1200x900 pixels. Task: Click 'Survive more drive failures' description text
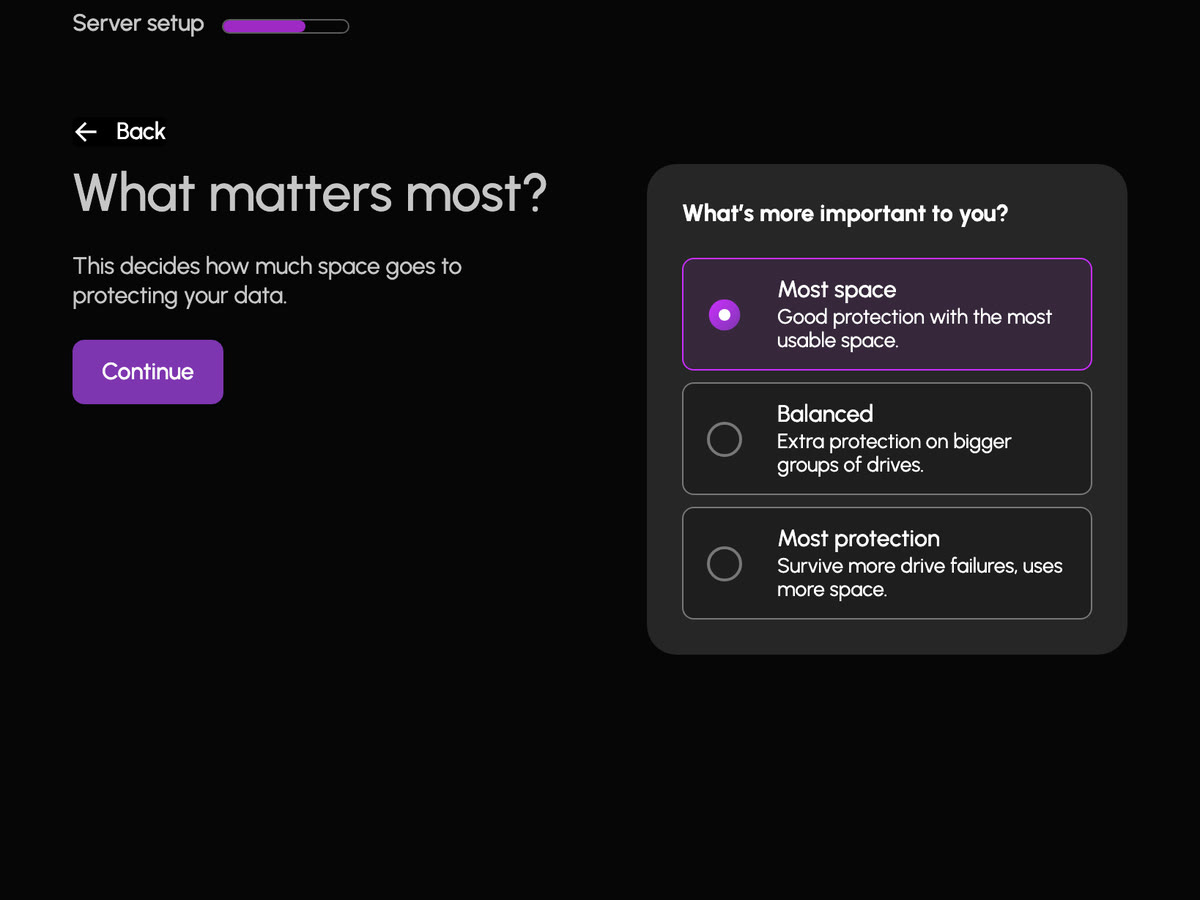coord(920,577)
